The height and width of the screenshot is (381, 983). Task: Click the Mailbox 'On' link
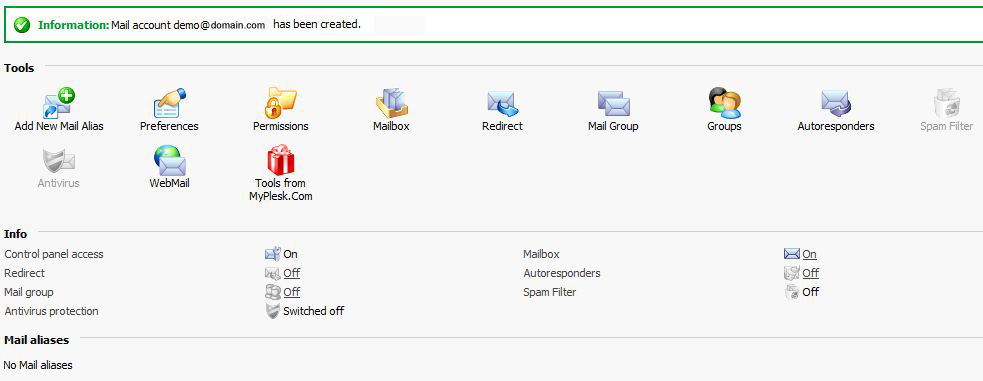pos(809,254)
